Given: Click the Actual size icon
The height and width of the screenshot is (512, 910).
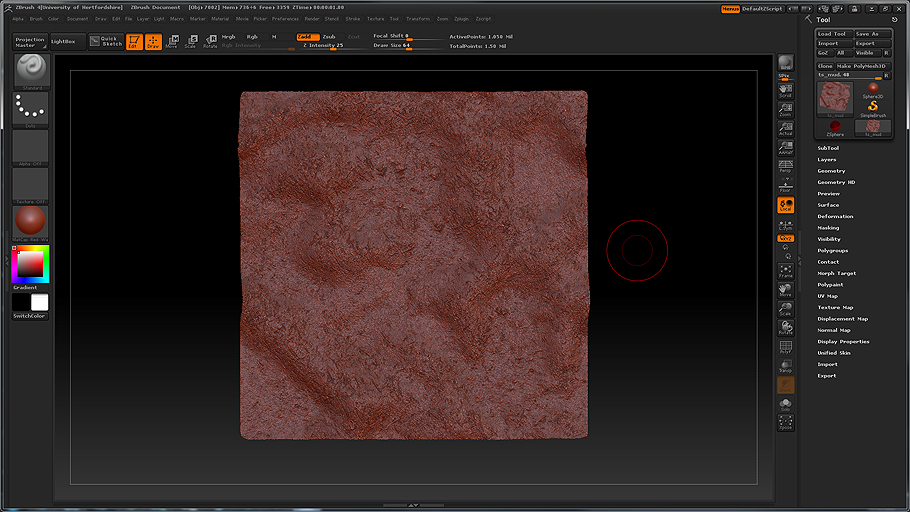Looking at the screenshot, I should tap(785, 129).
